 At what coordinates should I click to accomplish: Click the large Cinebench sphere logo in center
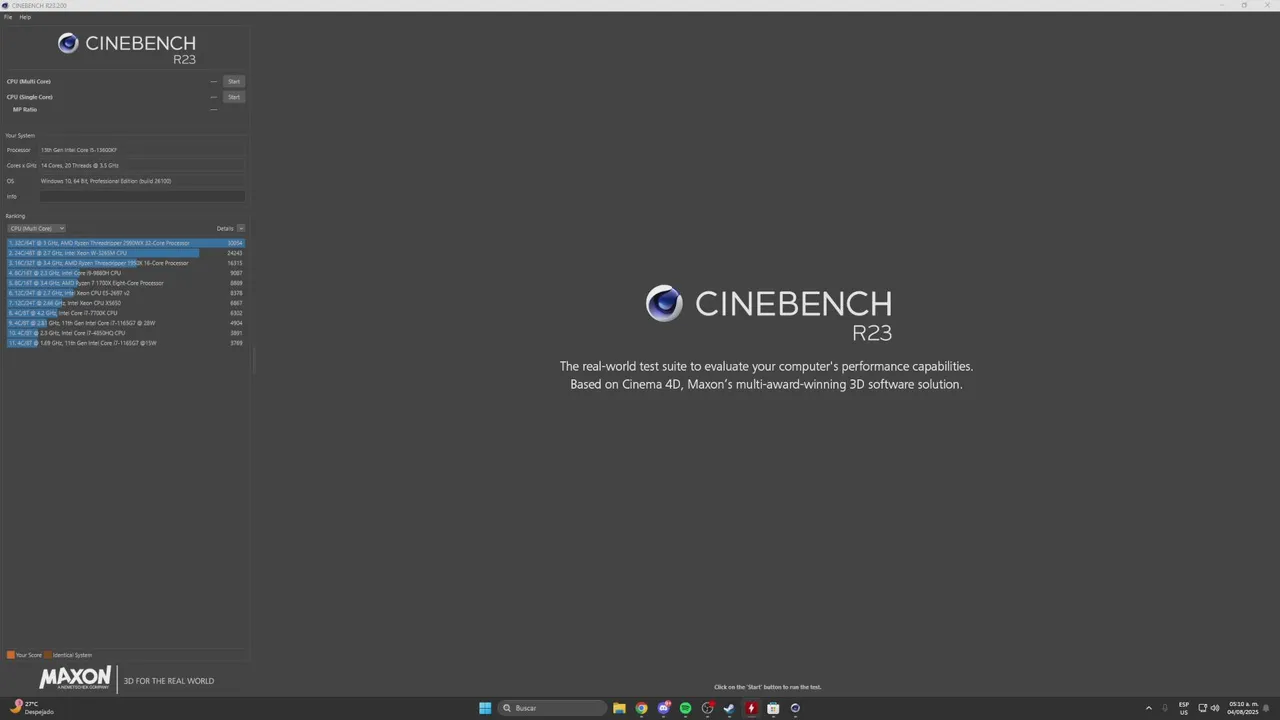pos(664,303)
